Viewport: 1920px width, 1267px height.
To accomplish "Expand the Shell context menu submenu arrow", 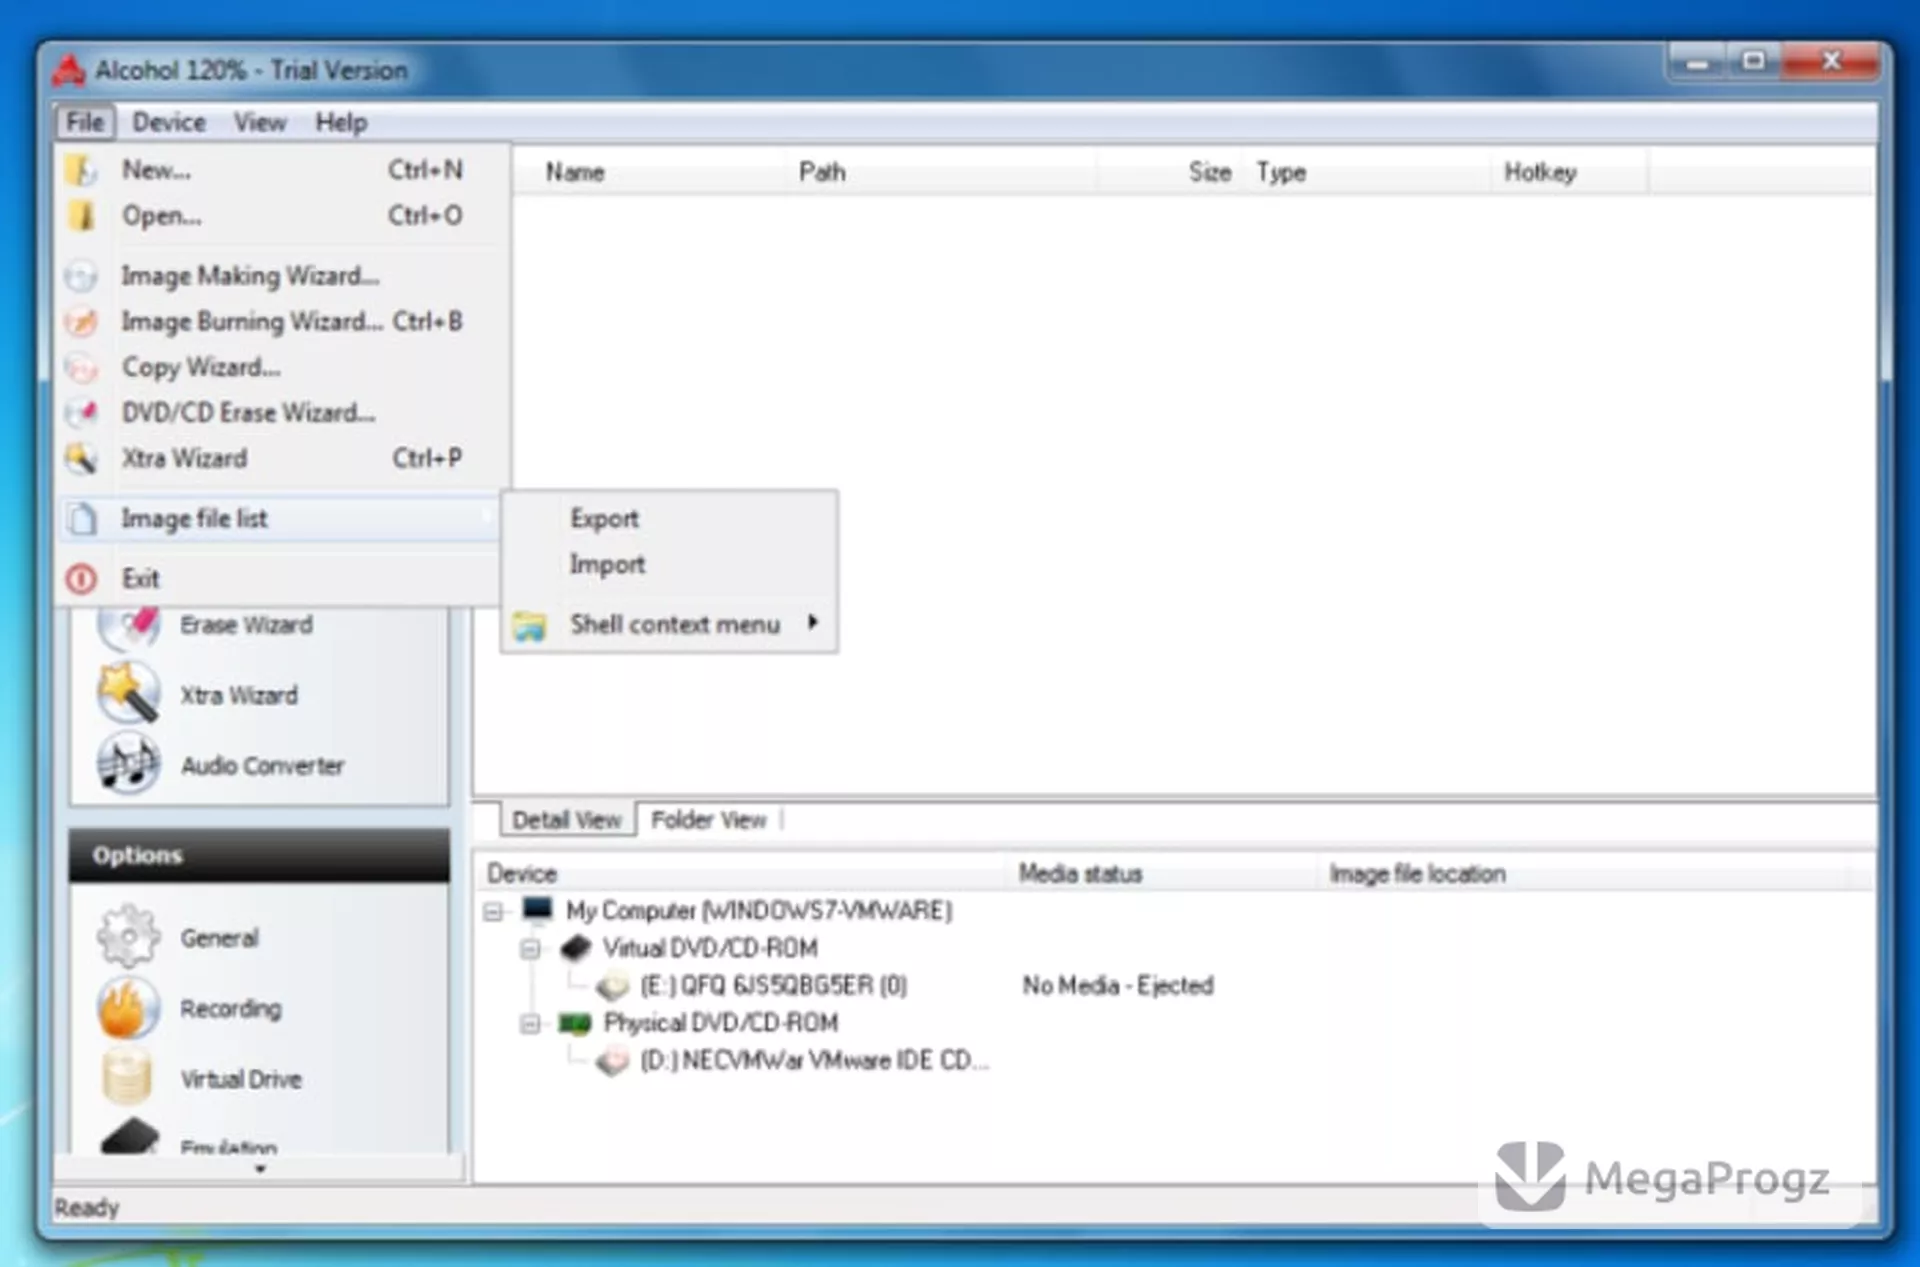I will click(x=813, y=622).
